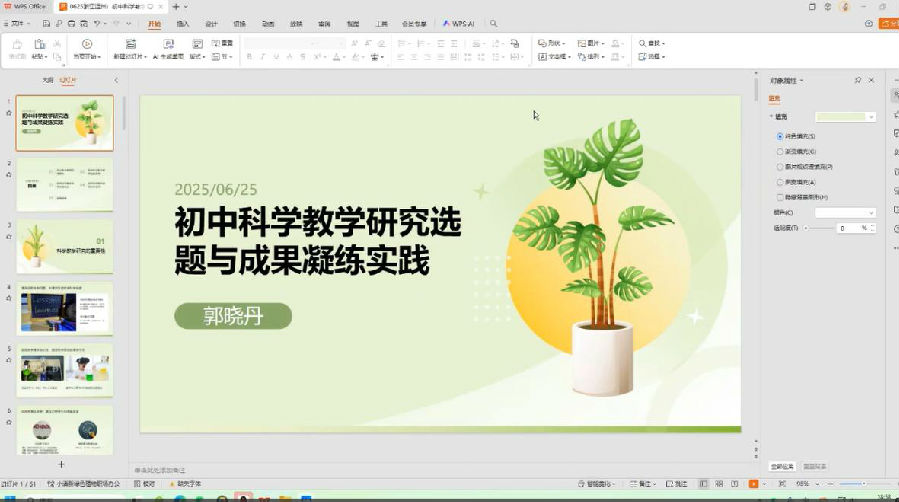The image size is (899, 502).
Task: Select the gradient fill (渐变填充) radio option
Action: [780, 151]
